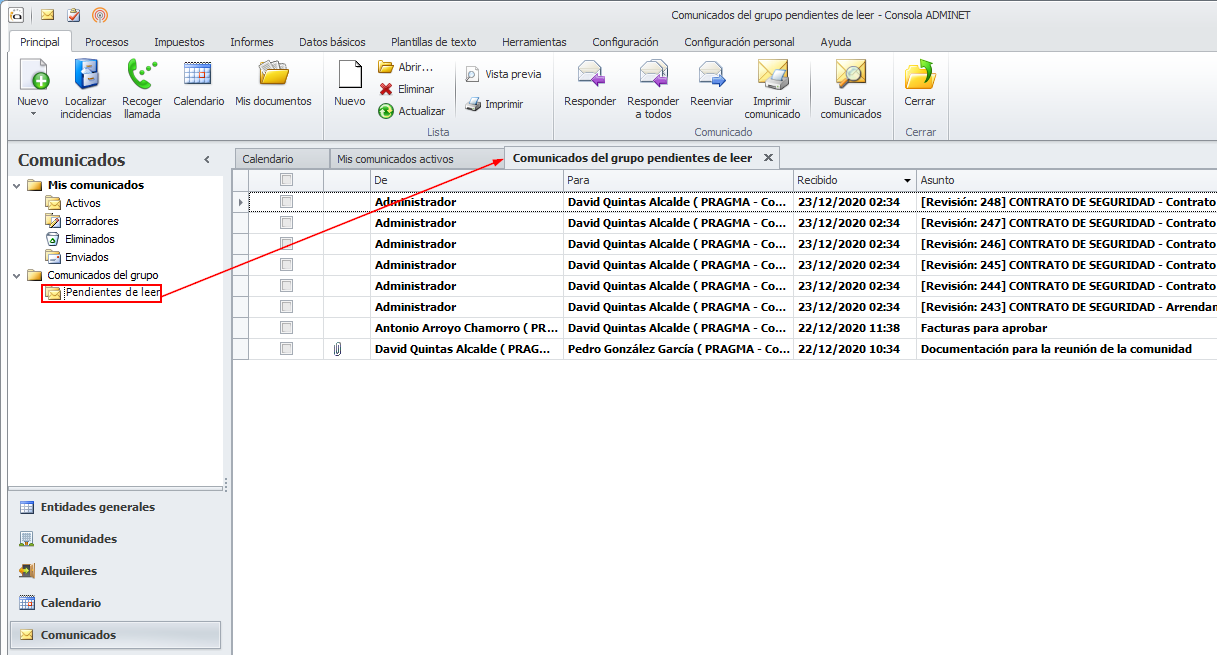
Task: Open Localizar incidencias tool
Action: 85,89
